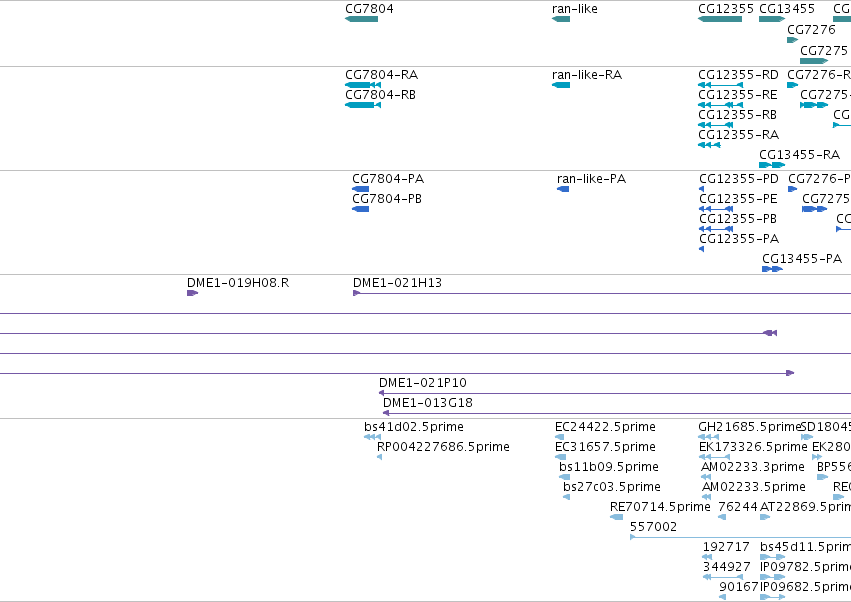
Task: Select EST EC31657.5prime
Action: (605, 447)
